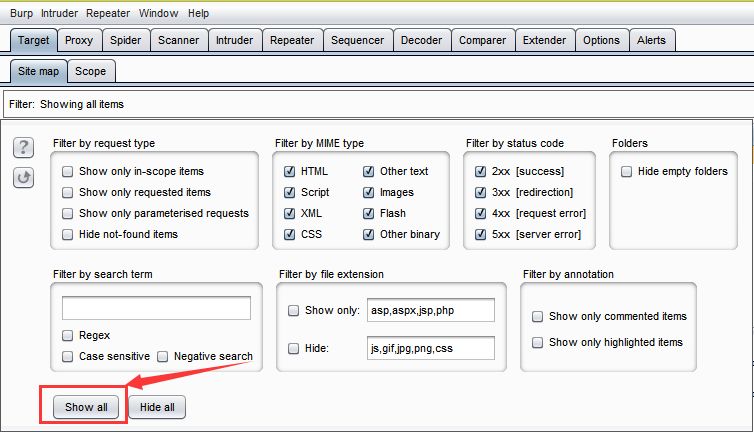Uncheck 5xx server error filter
754x432 pixels.
click(480, 234)
